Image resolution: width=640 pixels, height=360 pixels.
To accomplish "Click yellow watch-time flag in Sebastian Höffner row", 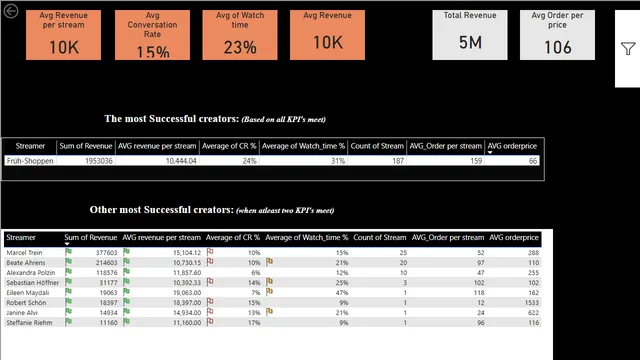I will coord(269,282).
